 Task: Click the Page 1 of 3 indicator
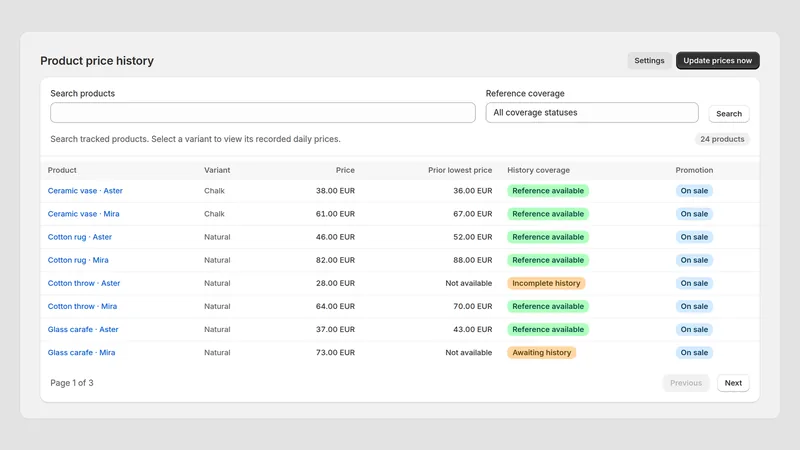tap(72, 383)
